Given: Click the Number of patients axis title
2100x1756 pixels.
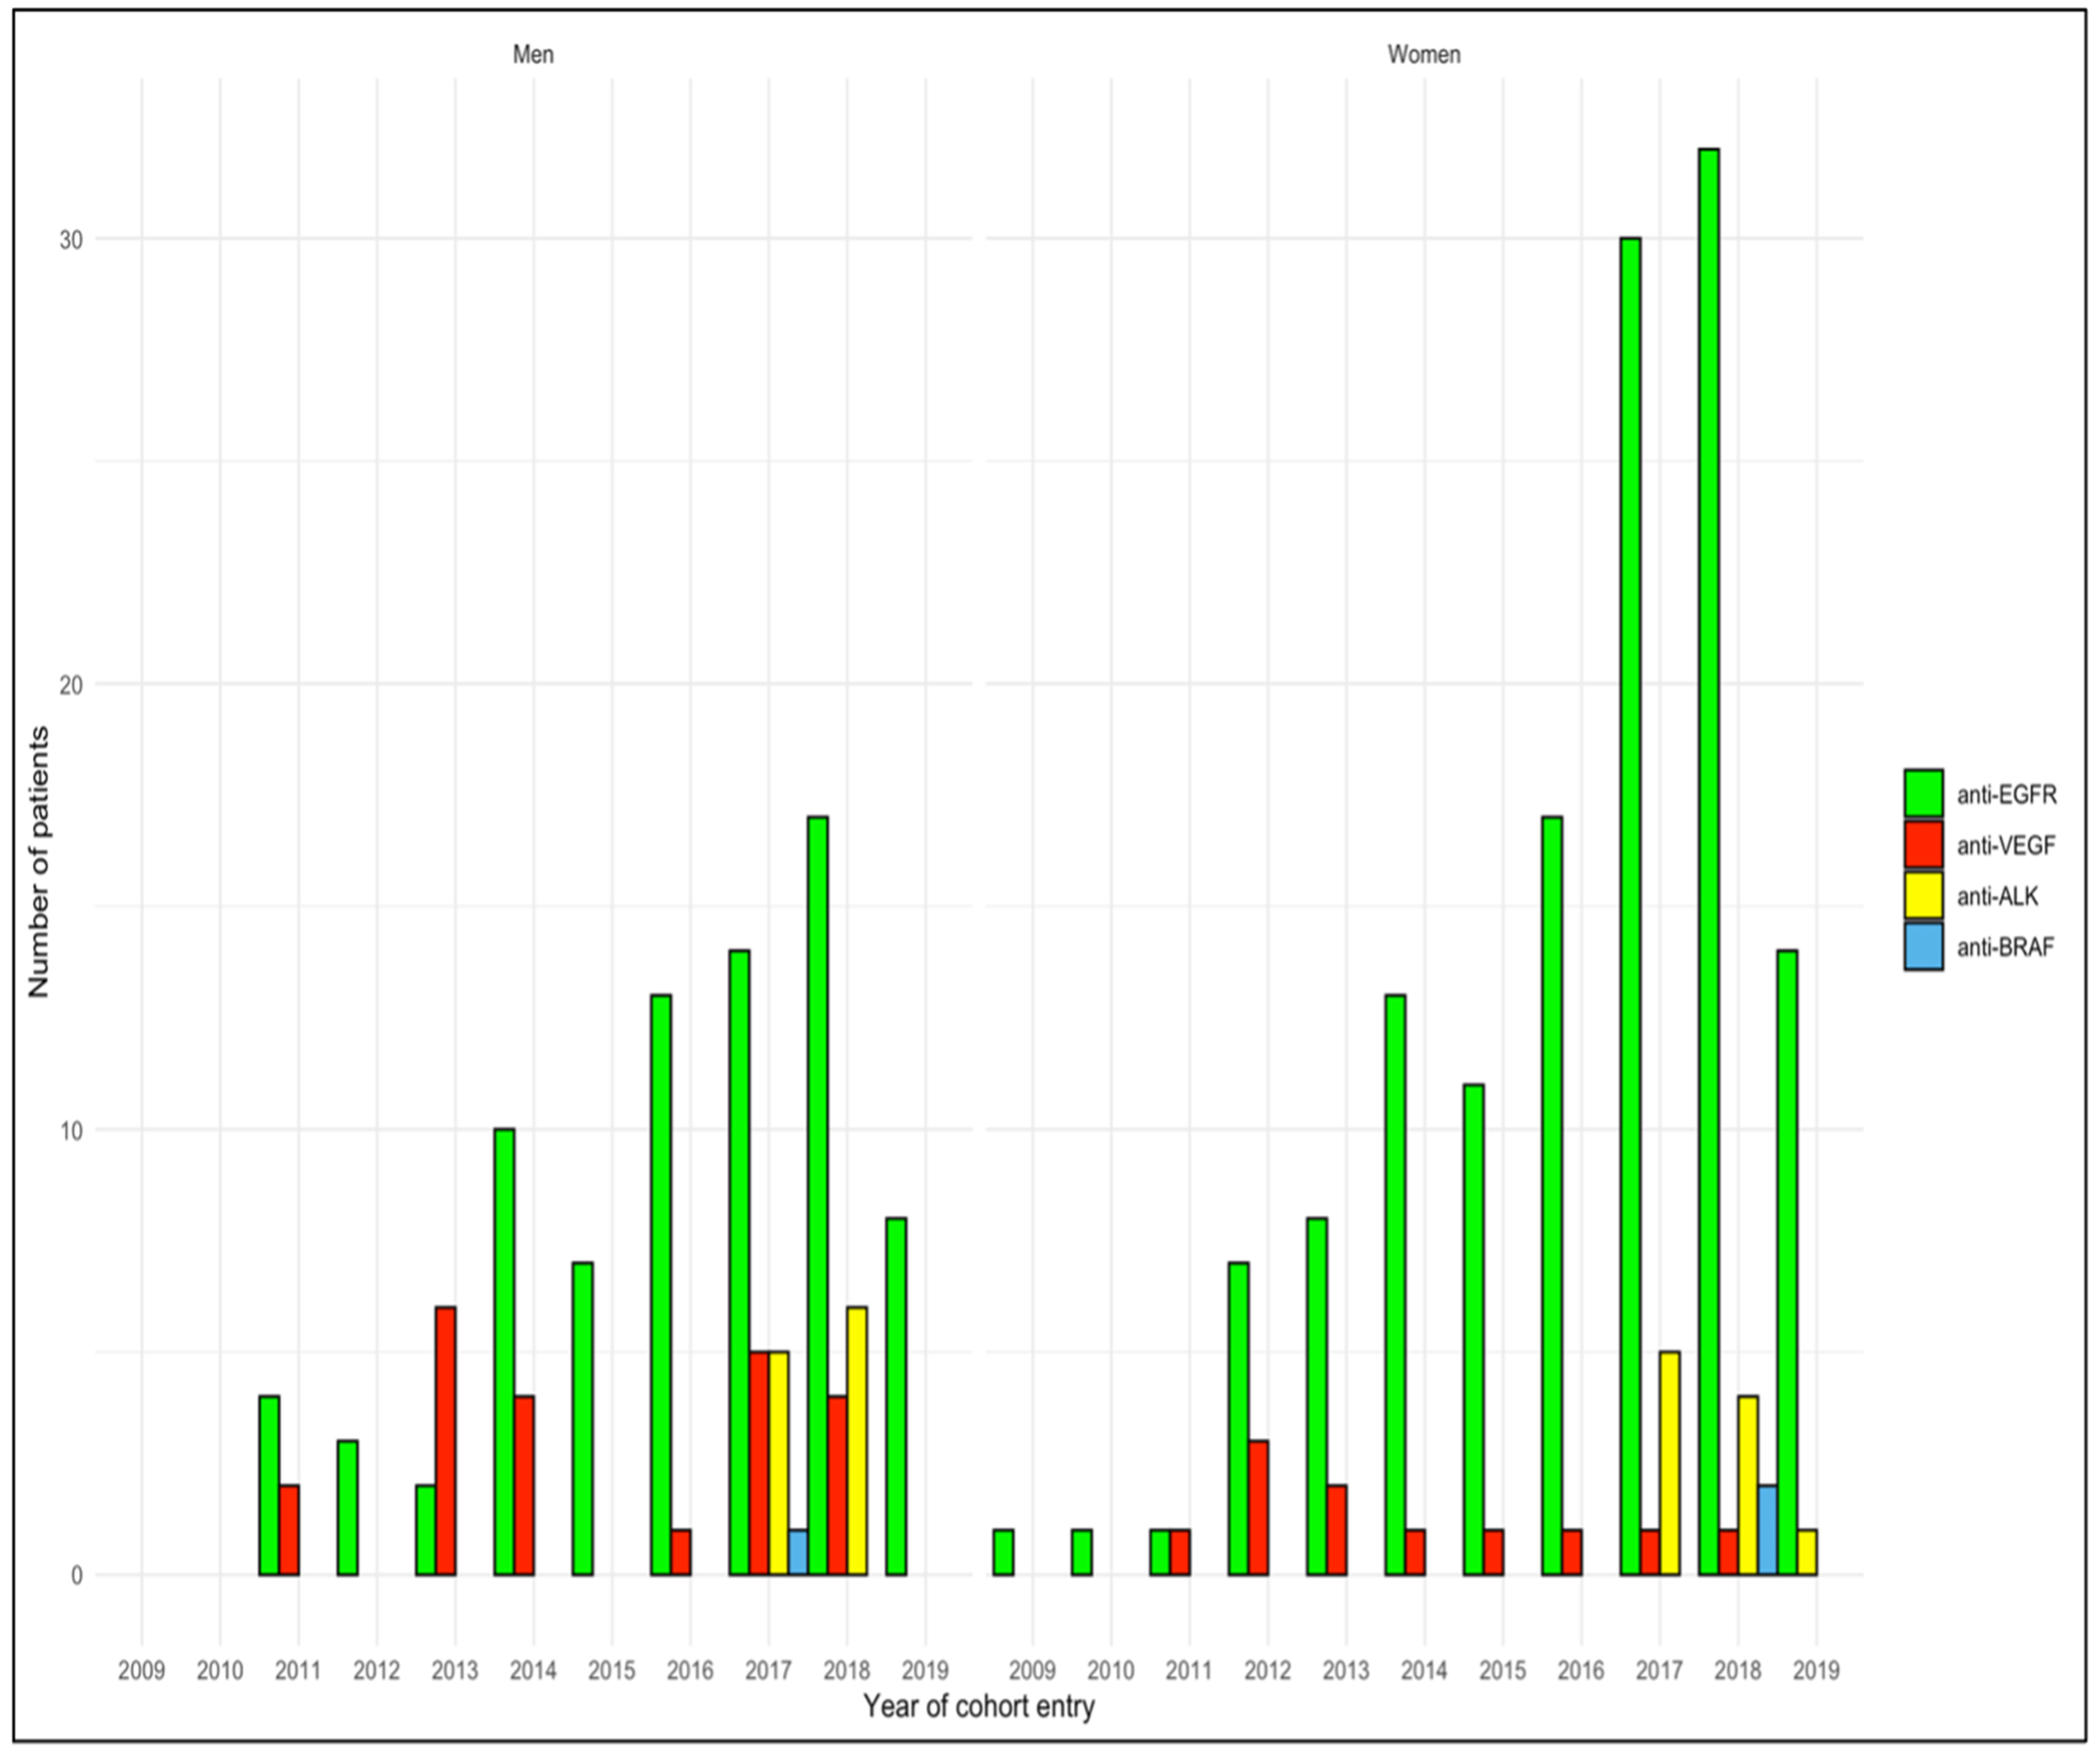Looking at the screenshot, I should coord(38,862).
